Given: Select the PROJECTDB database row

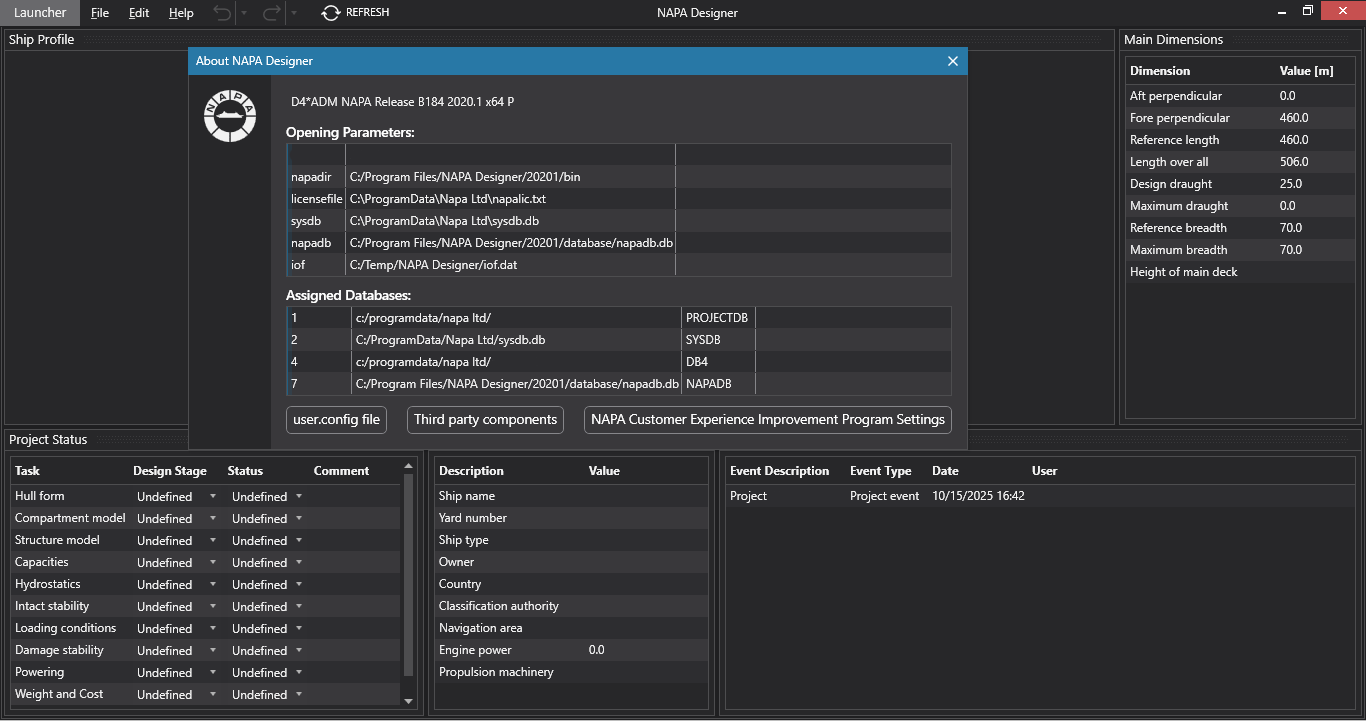Looking at the screenshot, I should coord(619,318).
